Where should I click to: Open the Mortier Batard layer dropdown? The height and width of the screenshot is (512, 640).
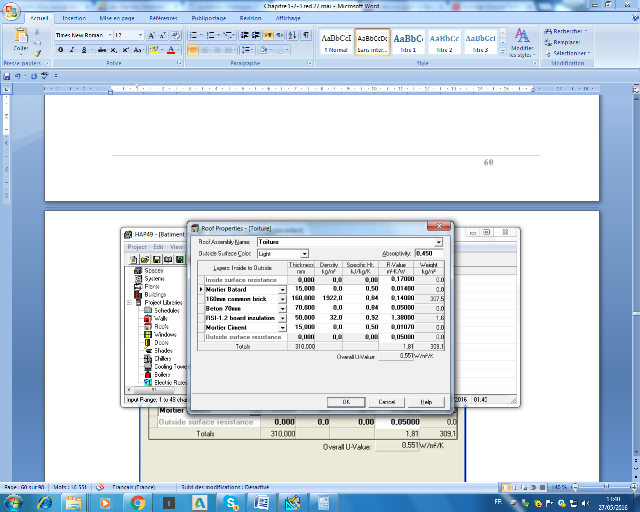click(x=283, y=289)
